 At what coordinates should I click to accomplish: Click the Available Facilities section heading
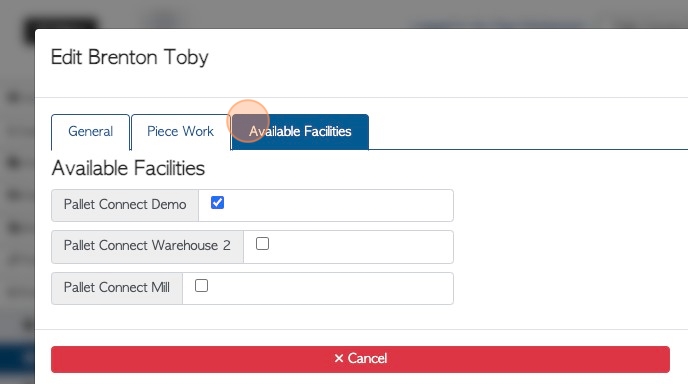coord(128,168)
